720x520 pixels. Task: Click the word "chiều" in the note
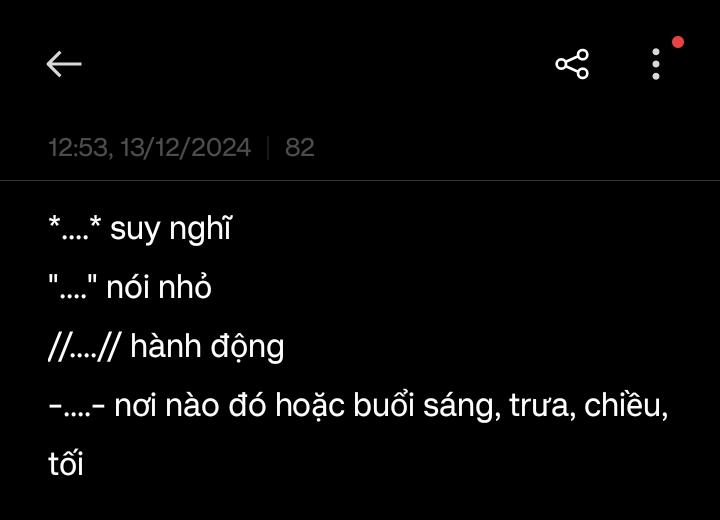[625, 407]
